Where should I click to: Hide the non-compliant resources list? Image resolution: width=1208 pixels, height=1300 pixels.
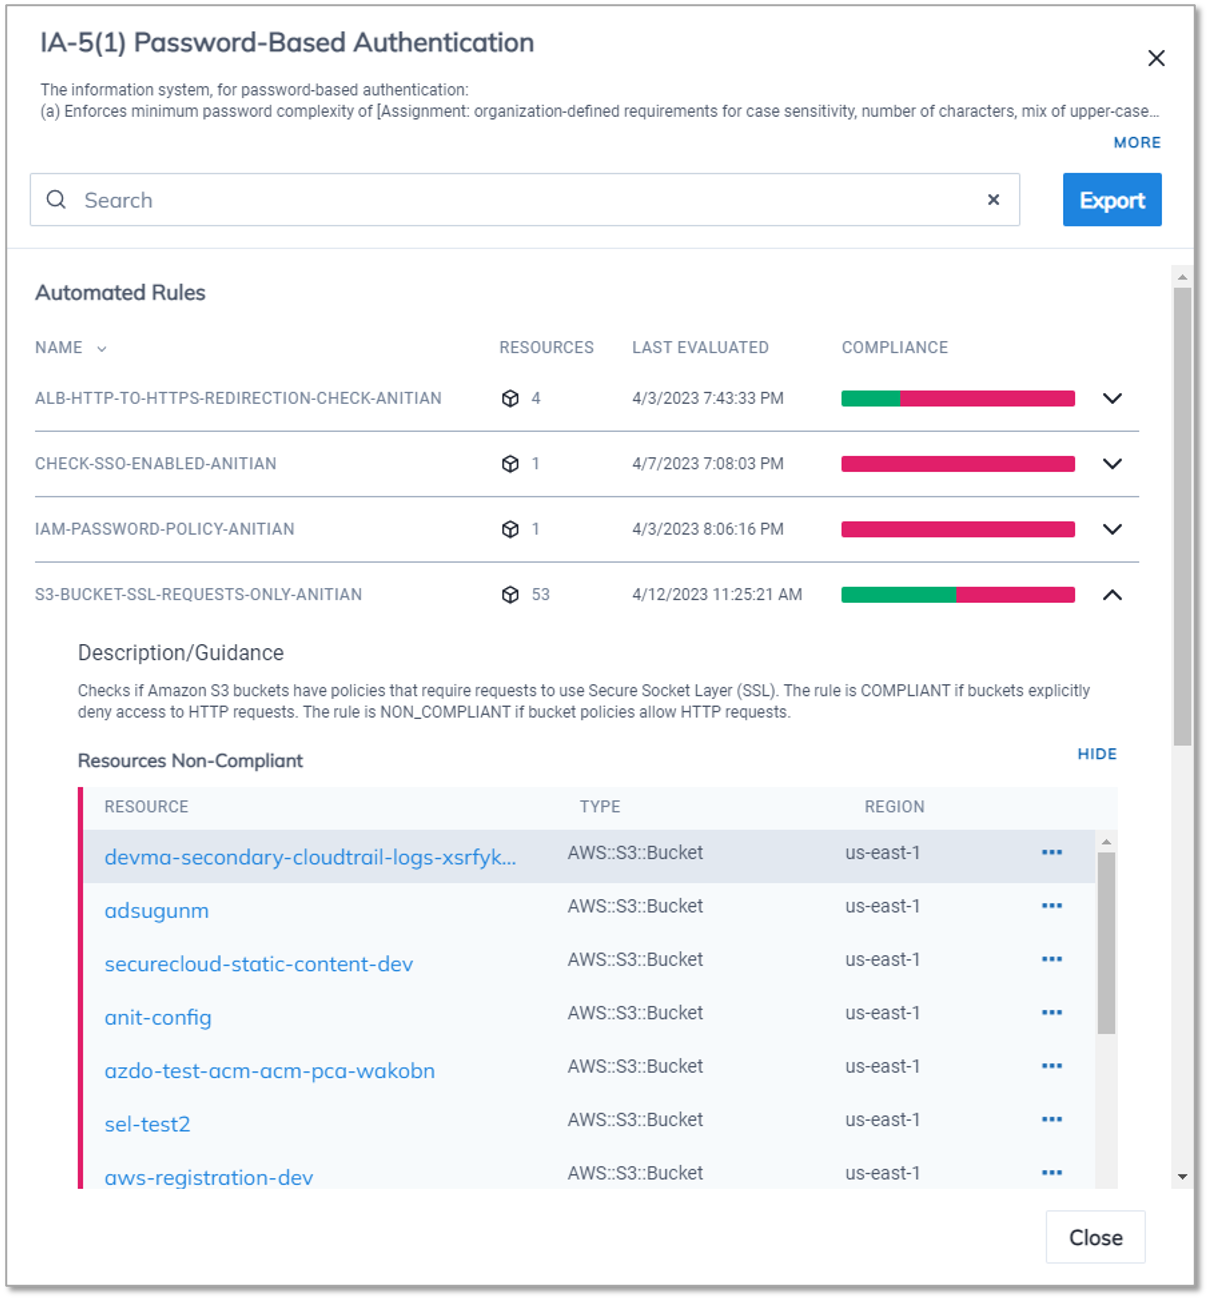[1097, 754]
